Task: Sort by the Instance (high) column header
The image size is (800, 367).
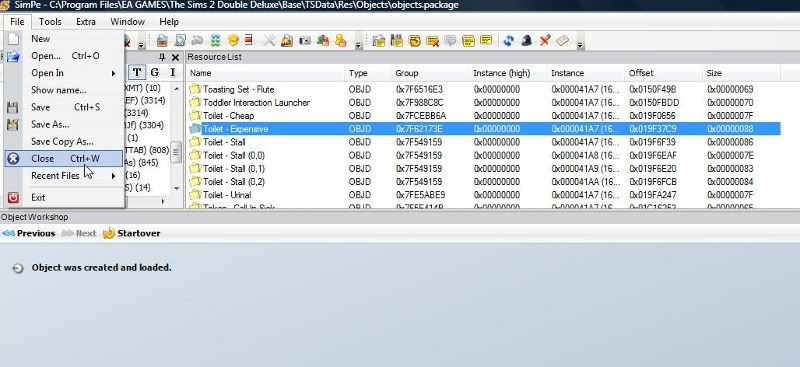Action: [x=507, y=73]
